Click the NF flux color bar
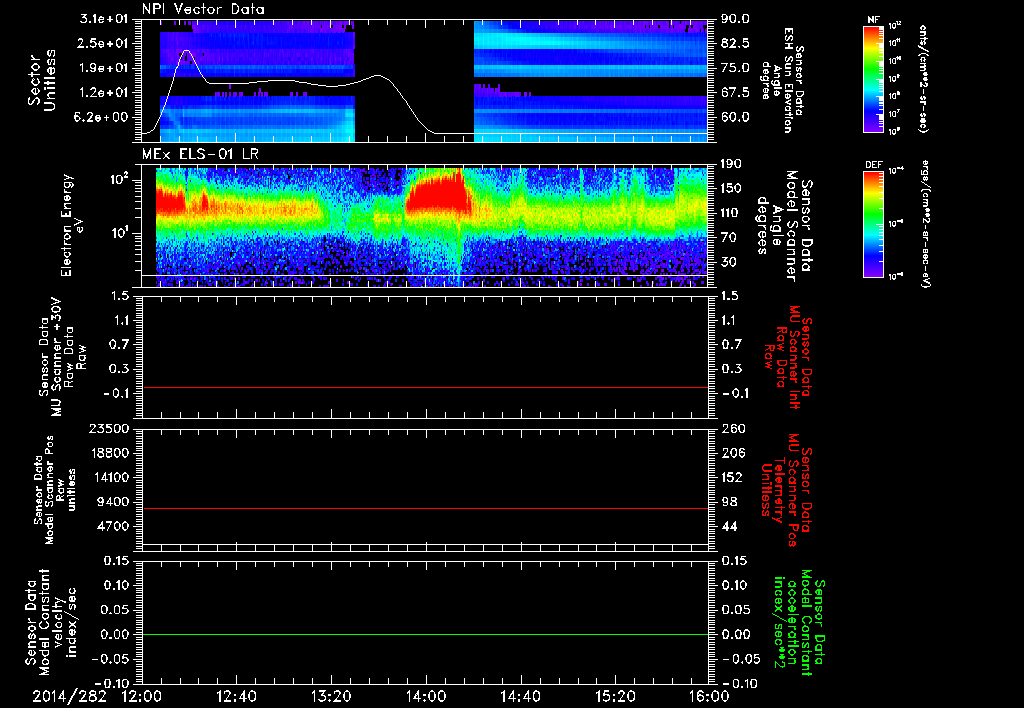Screen dimensions: 1024x708 point(873,78)
